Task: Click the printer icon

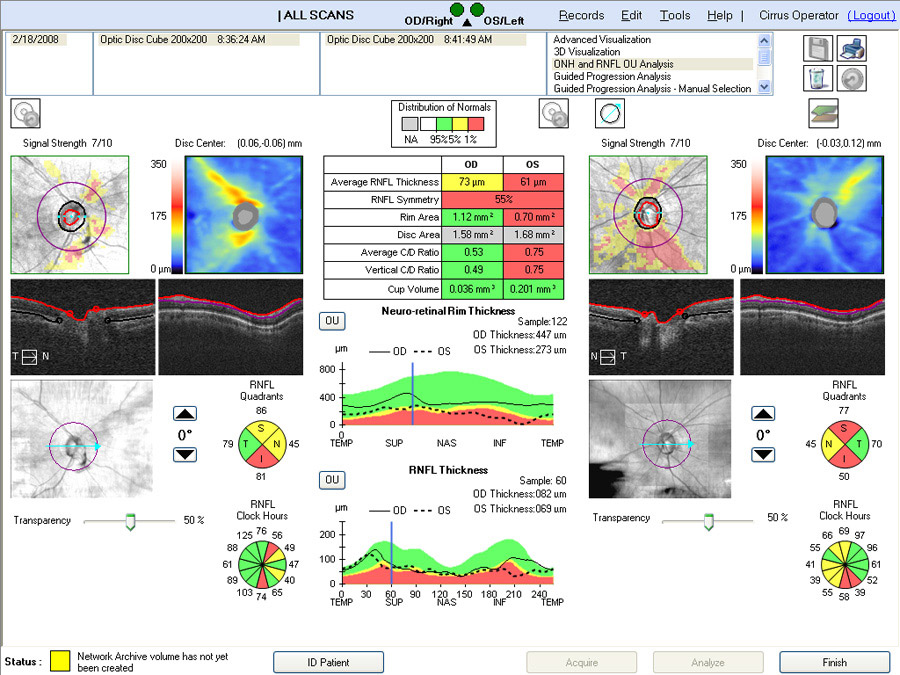Action: [852, 48]
